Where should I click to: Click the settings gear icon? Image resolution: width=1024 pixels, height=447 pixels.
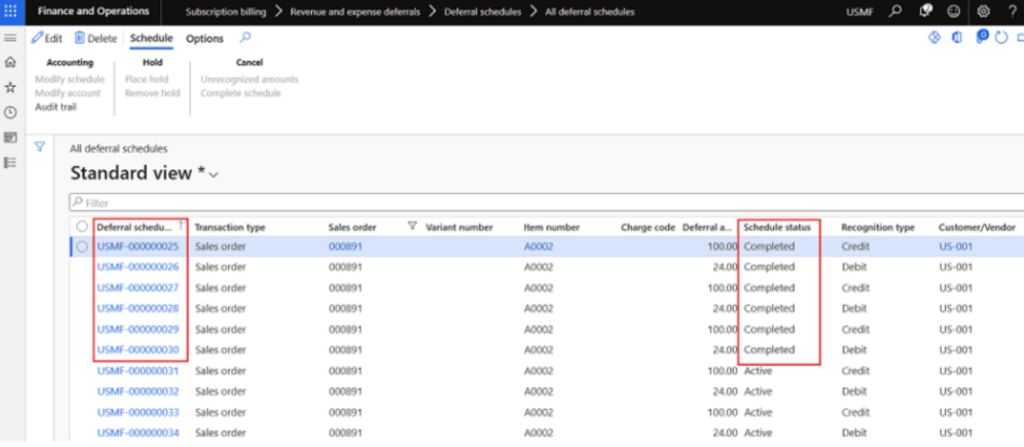(x=983, y=12)
